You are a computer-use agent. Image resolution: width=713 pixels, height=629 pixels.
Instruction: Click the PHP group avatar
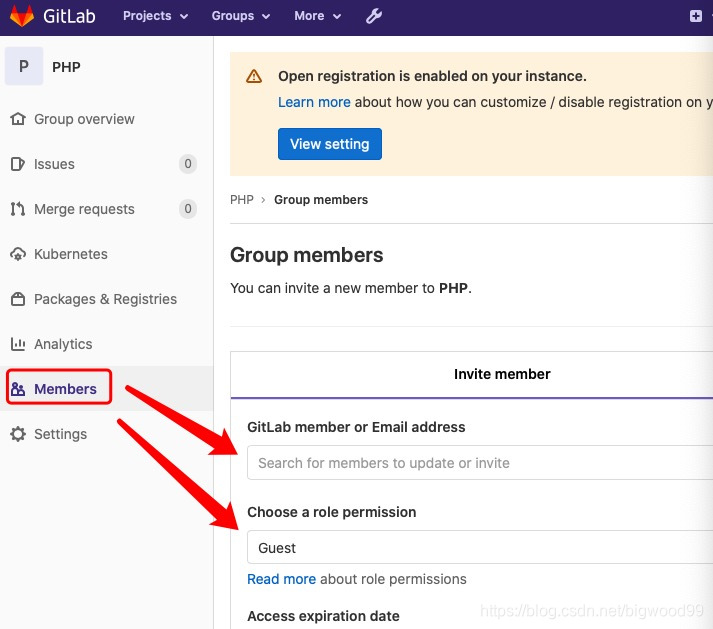pyautogui.click(x=24, y=66)
